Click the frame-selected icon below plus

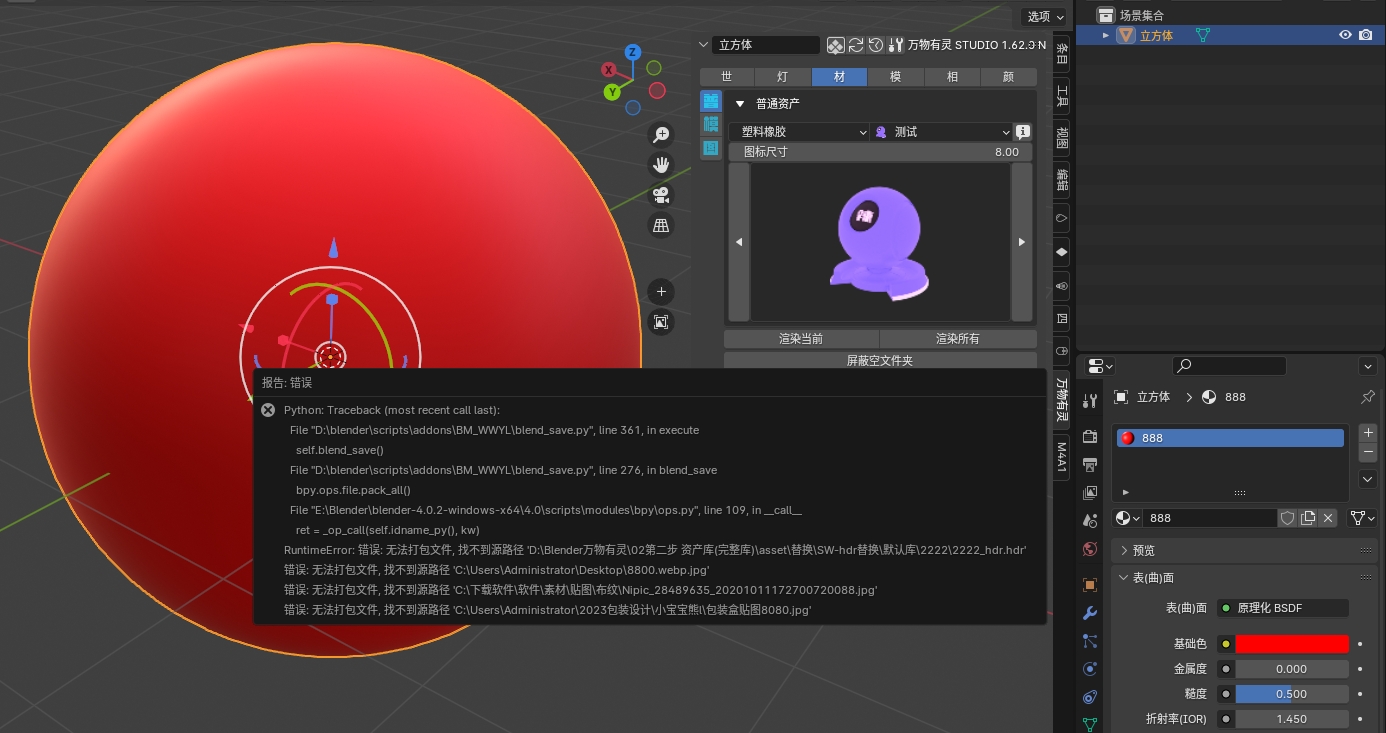660,322
